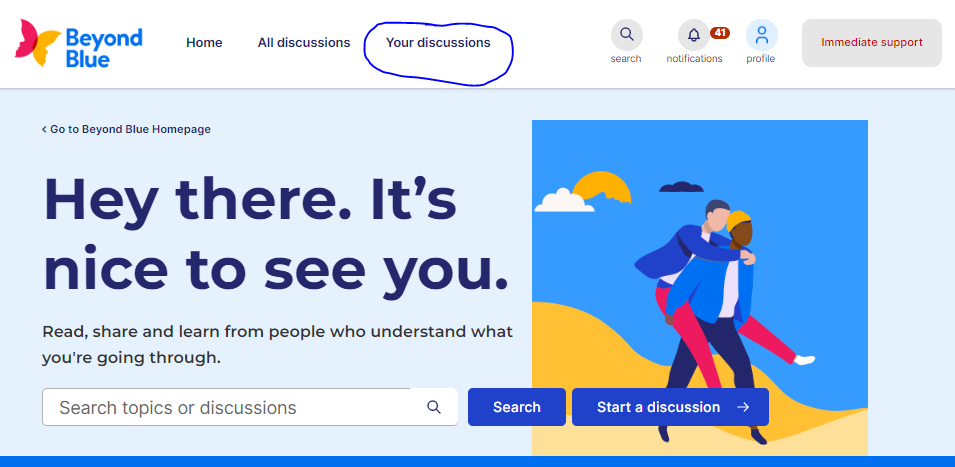Open the All discussions nav item

pos(304,43)
